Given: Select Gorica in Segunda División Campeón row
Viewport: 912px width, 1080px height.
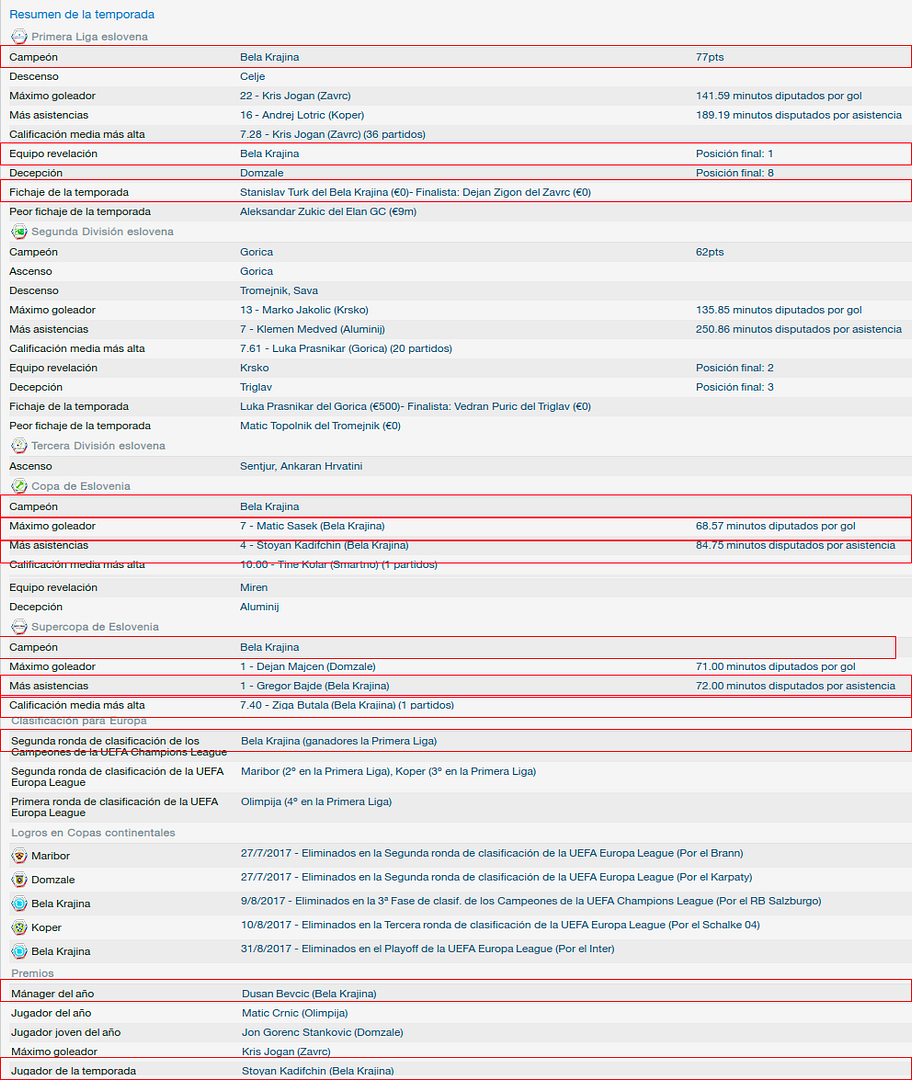Looking at the screenshot, I should coord(256,252).
